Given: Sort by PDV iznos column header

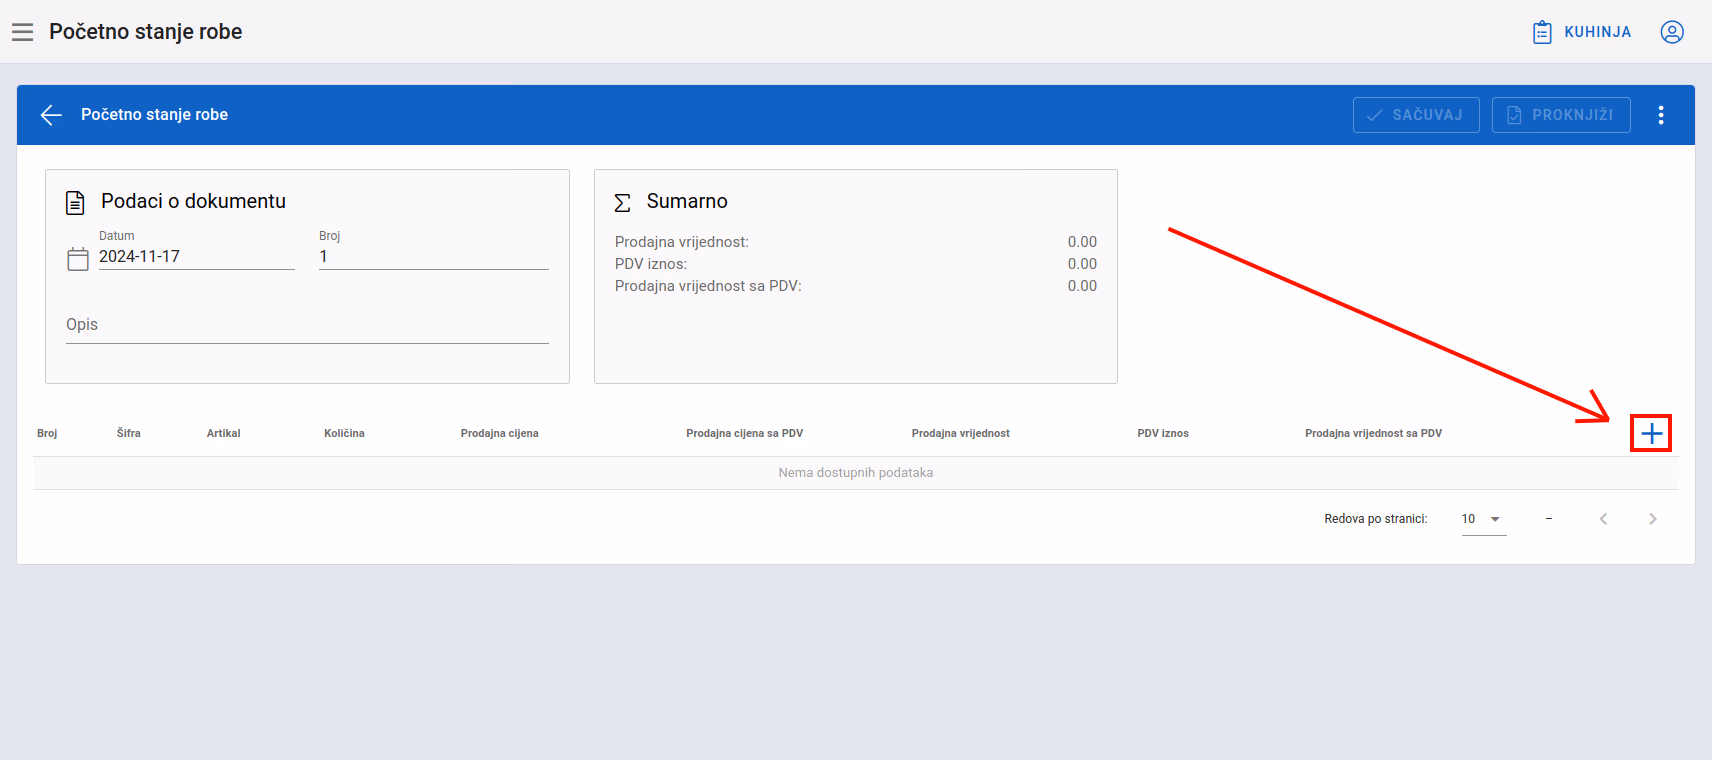Looking at the screenshot, I should coord(1163,434).
